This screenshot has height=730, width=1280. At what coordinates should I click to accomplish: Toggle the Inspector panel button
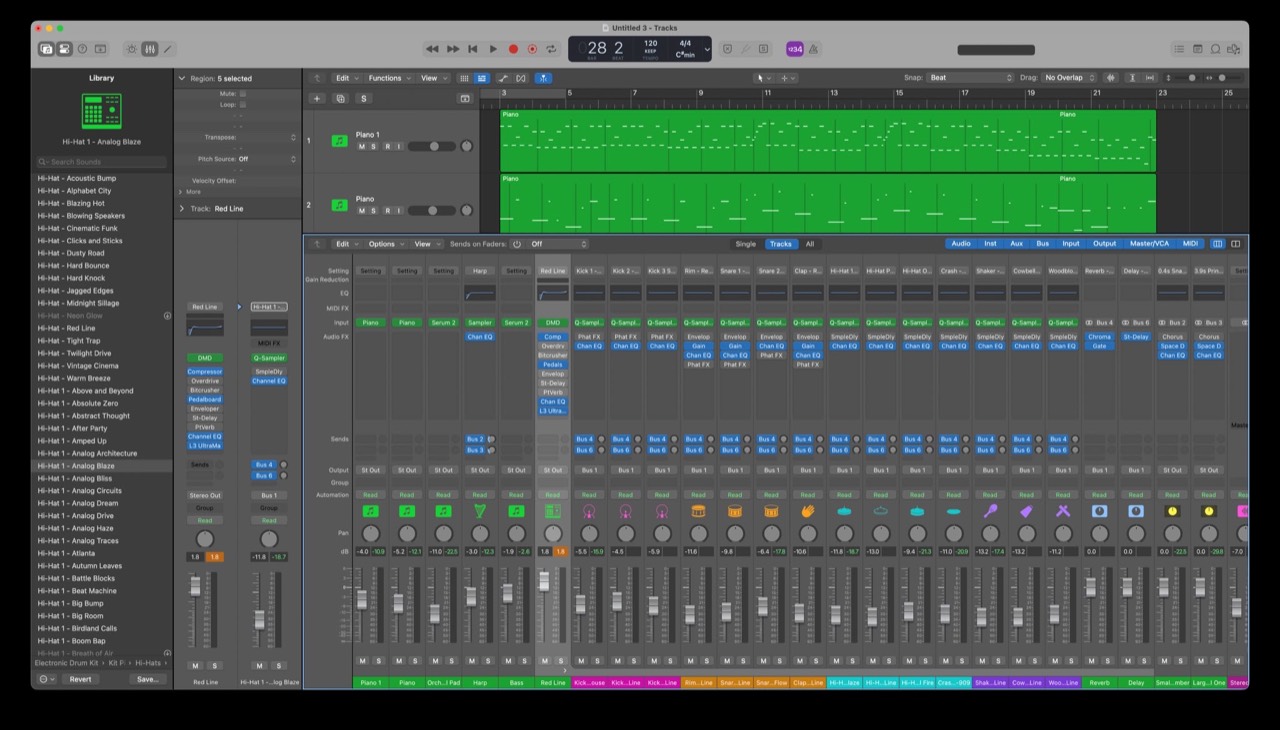(x=64, y=49)
